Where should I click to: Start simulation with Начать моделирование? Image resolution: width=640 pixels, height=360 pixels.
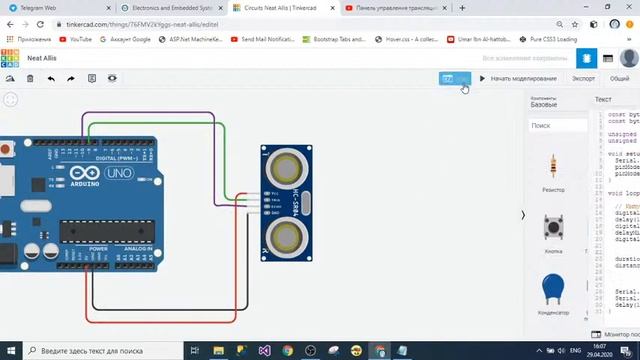[518, 78]
